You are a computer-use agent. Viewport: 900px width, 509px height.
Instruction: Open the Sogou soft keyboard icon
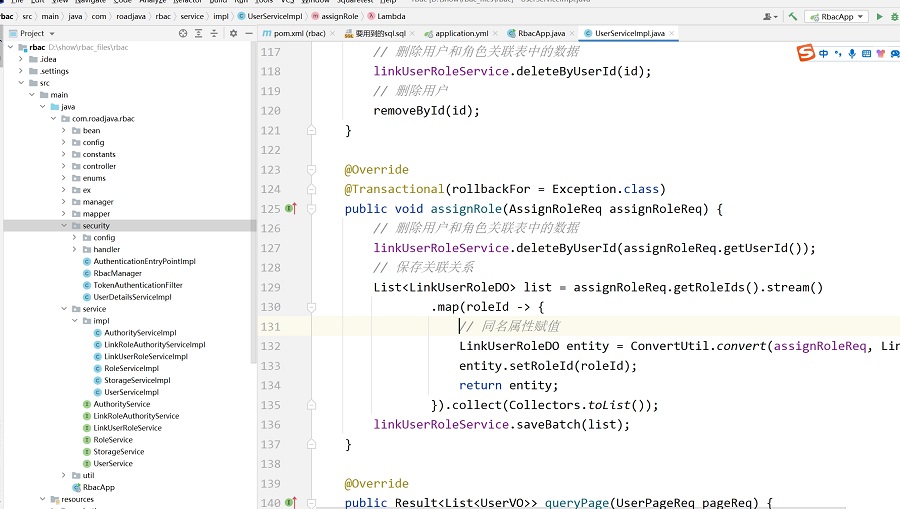(x=866, y=53)
